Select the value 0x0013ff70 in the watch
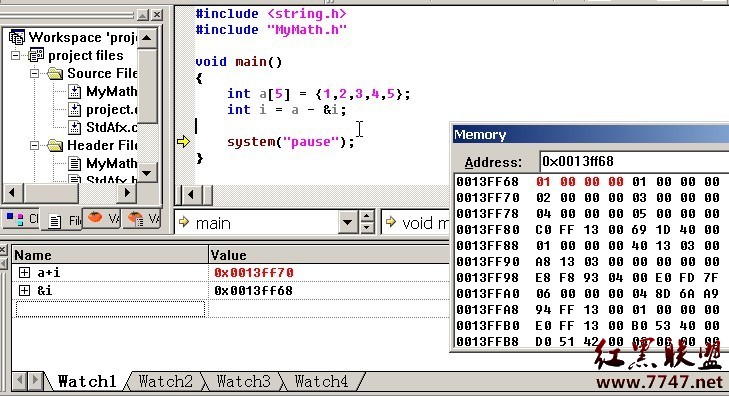Viewport: 729px width, 396px height. coord(254,272)
